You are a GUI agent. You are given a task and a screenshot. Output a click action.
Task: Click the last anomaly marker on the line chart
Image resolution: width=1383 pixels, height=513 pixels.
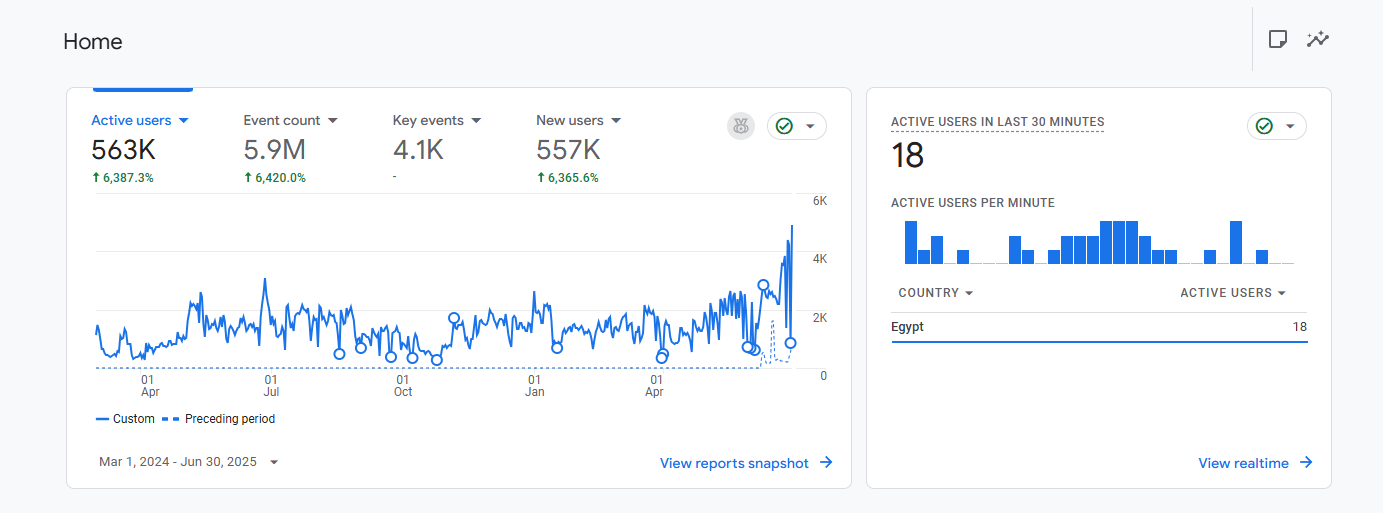tap(790, 343)
